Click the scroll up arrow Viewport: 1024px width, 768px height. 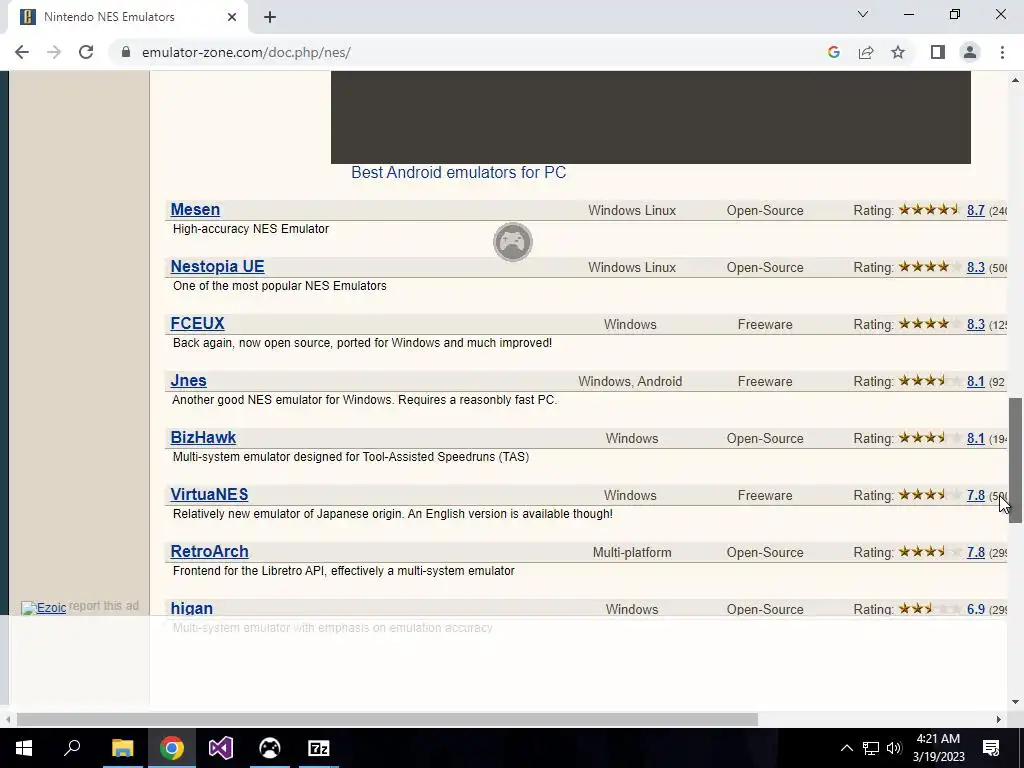[1015, 80]
